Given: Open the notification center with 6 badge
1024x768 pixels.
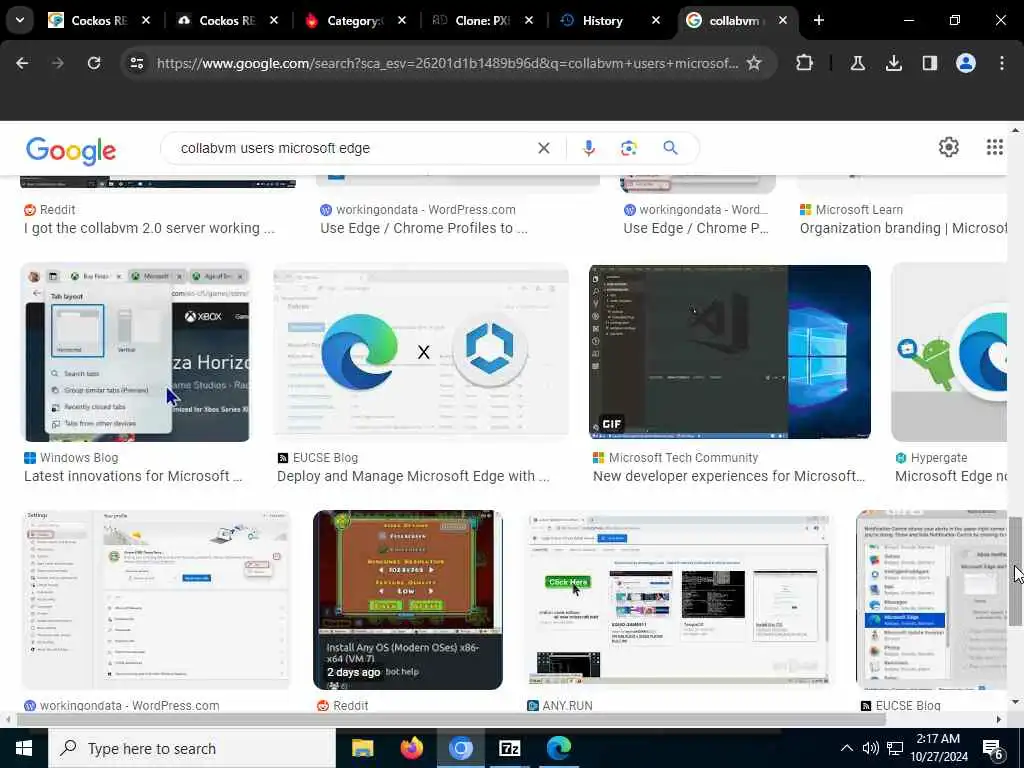Looking at the screenshot, I should pos(993,749).
